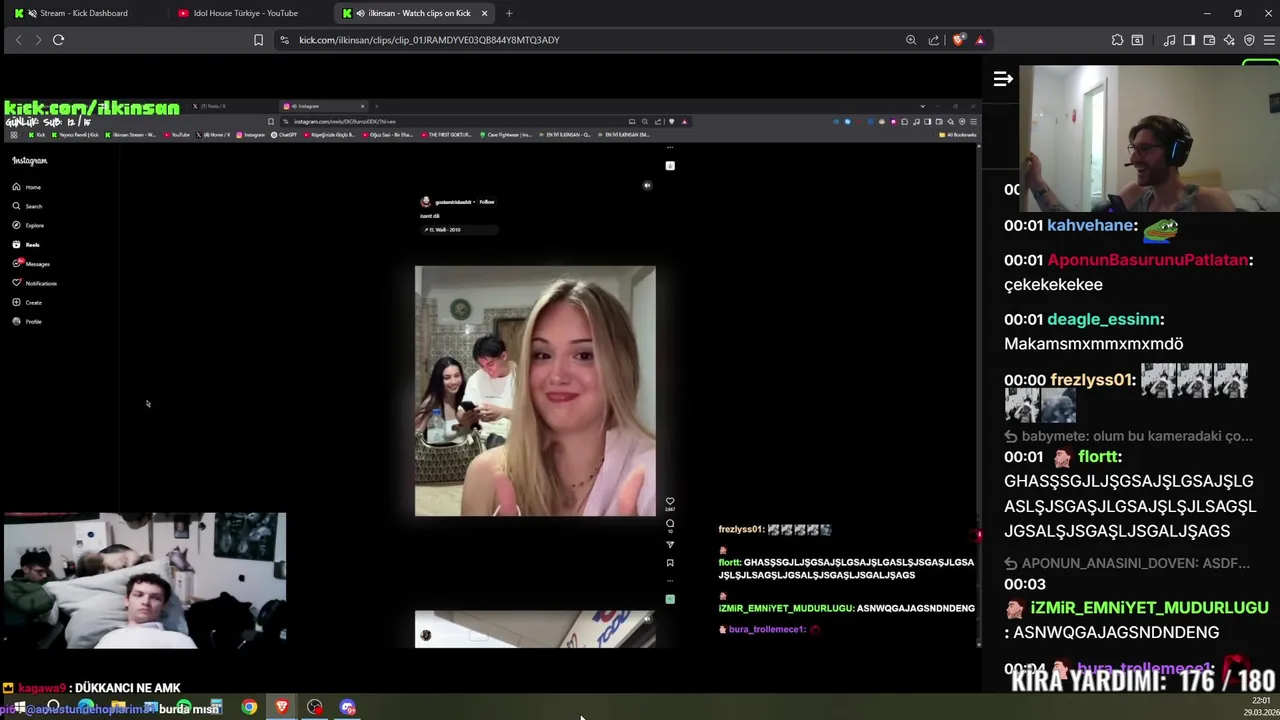Reload the Kick clip page

tap(58, 40)
